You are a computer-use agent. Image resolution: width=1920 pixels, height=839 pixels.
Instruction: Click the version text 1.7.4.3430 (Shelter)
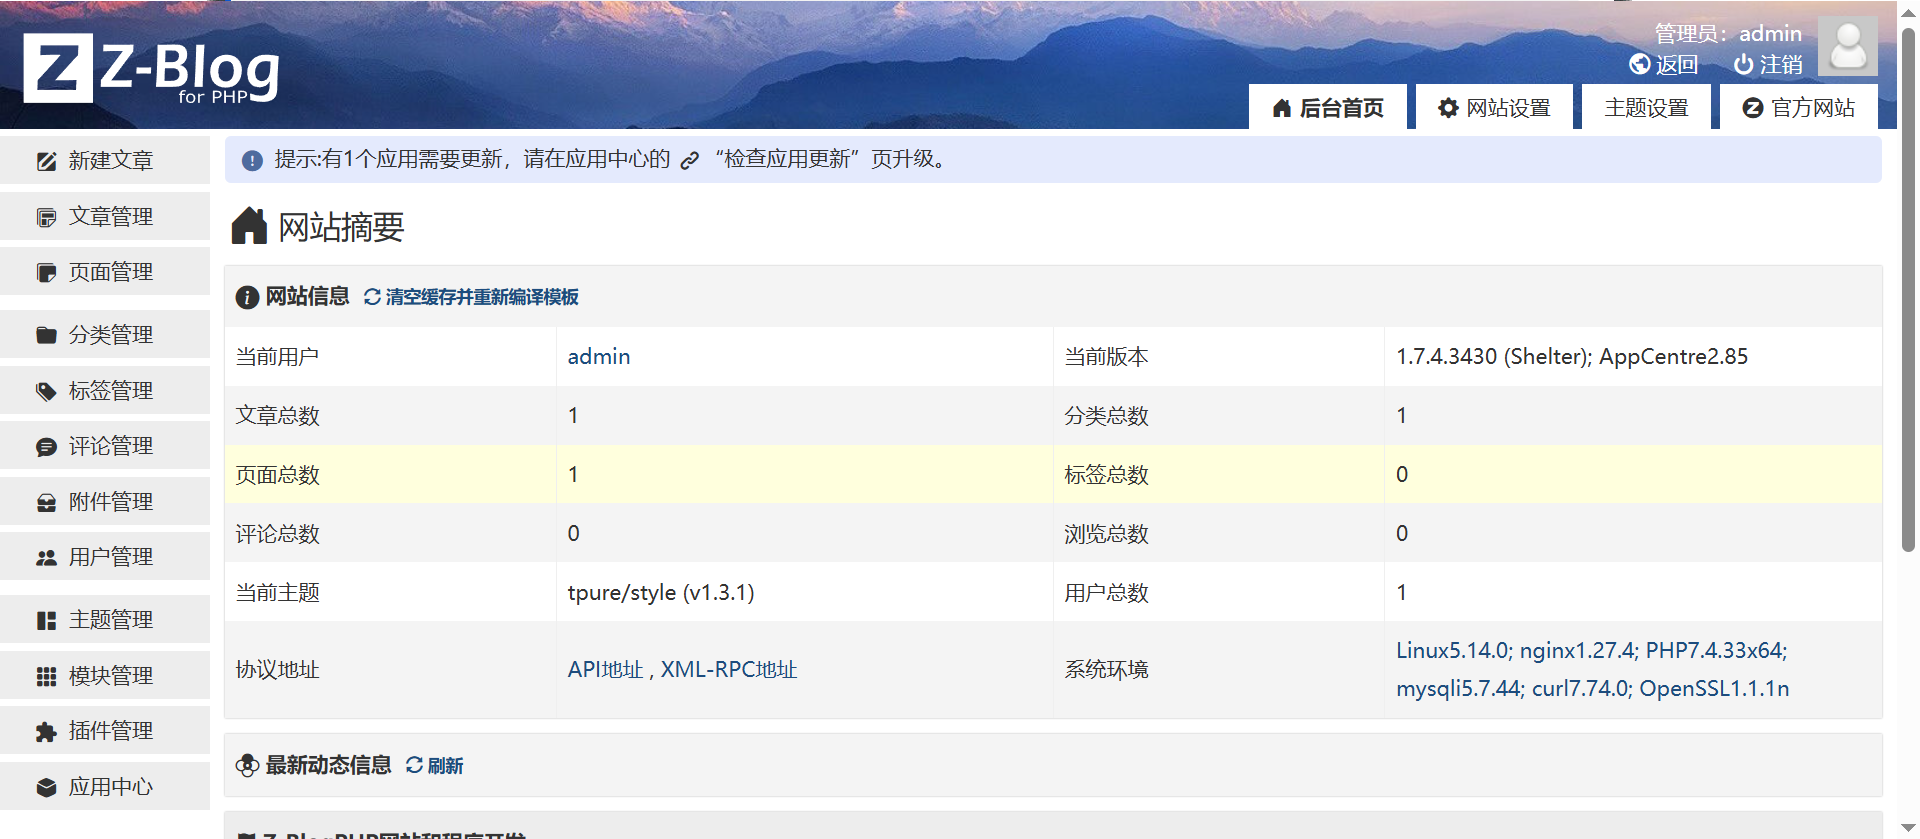(1493, 357)
